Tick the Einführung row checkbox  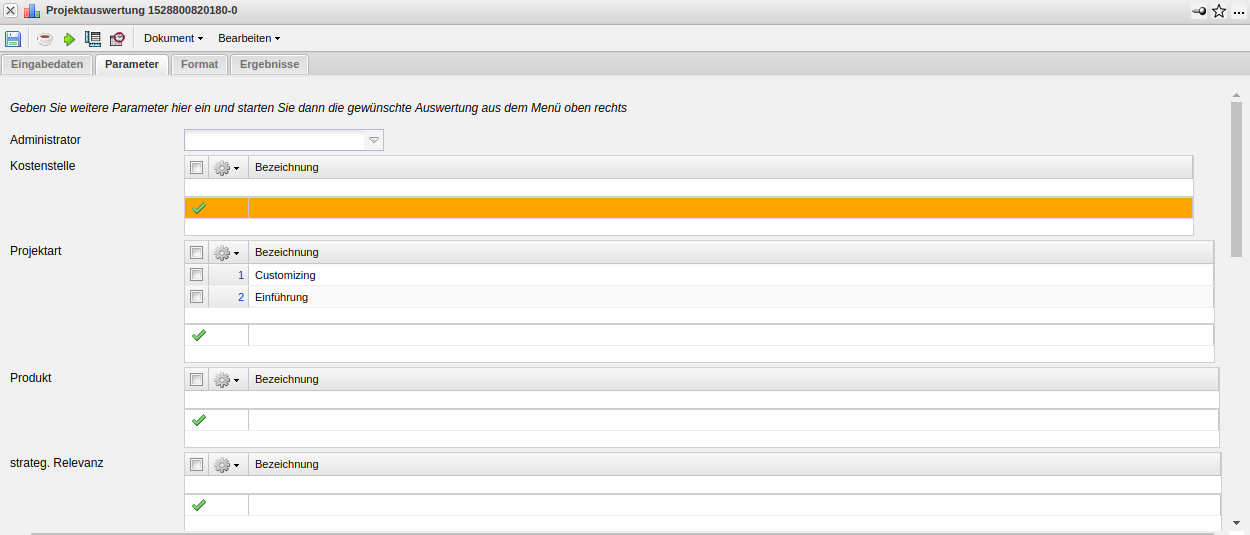(196, 297)
